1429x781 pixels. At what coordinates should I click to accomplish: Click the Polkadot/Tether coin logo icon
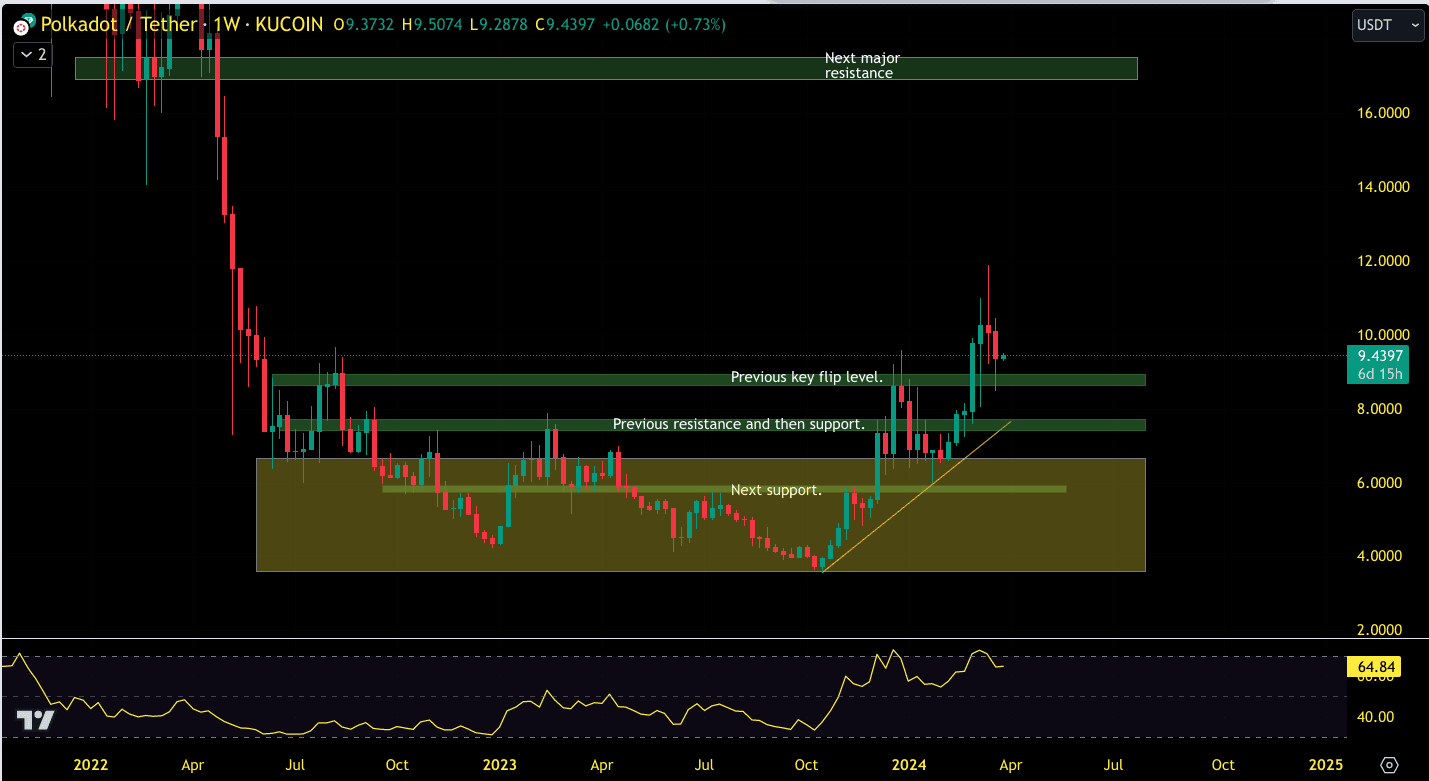pos(24,23)
